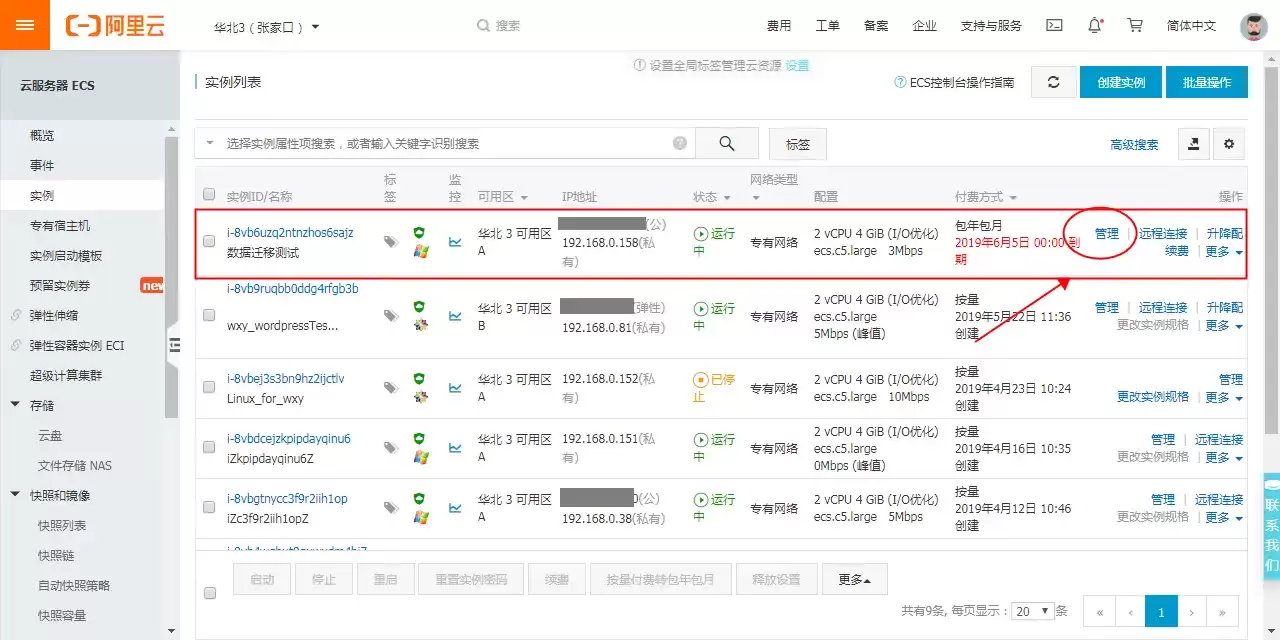Open the bottom bar 更多 dropdown
Image resolution: width=1280 pixels, height=640 pixels.
854,579
